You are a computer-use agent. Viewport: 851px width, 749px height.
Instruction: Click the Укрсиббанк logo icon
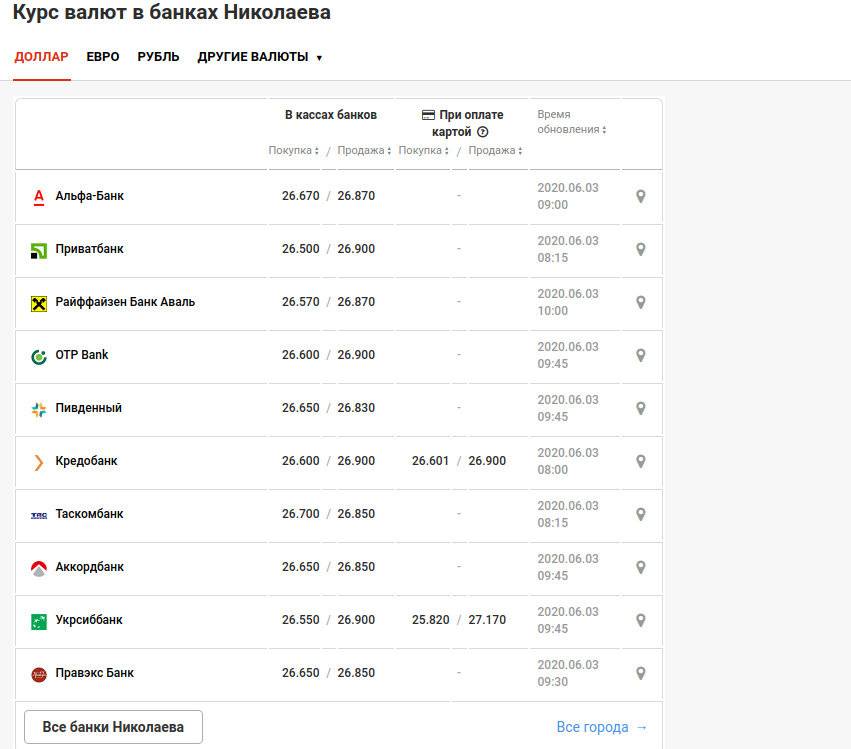pos(39,621)
